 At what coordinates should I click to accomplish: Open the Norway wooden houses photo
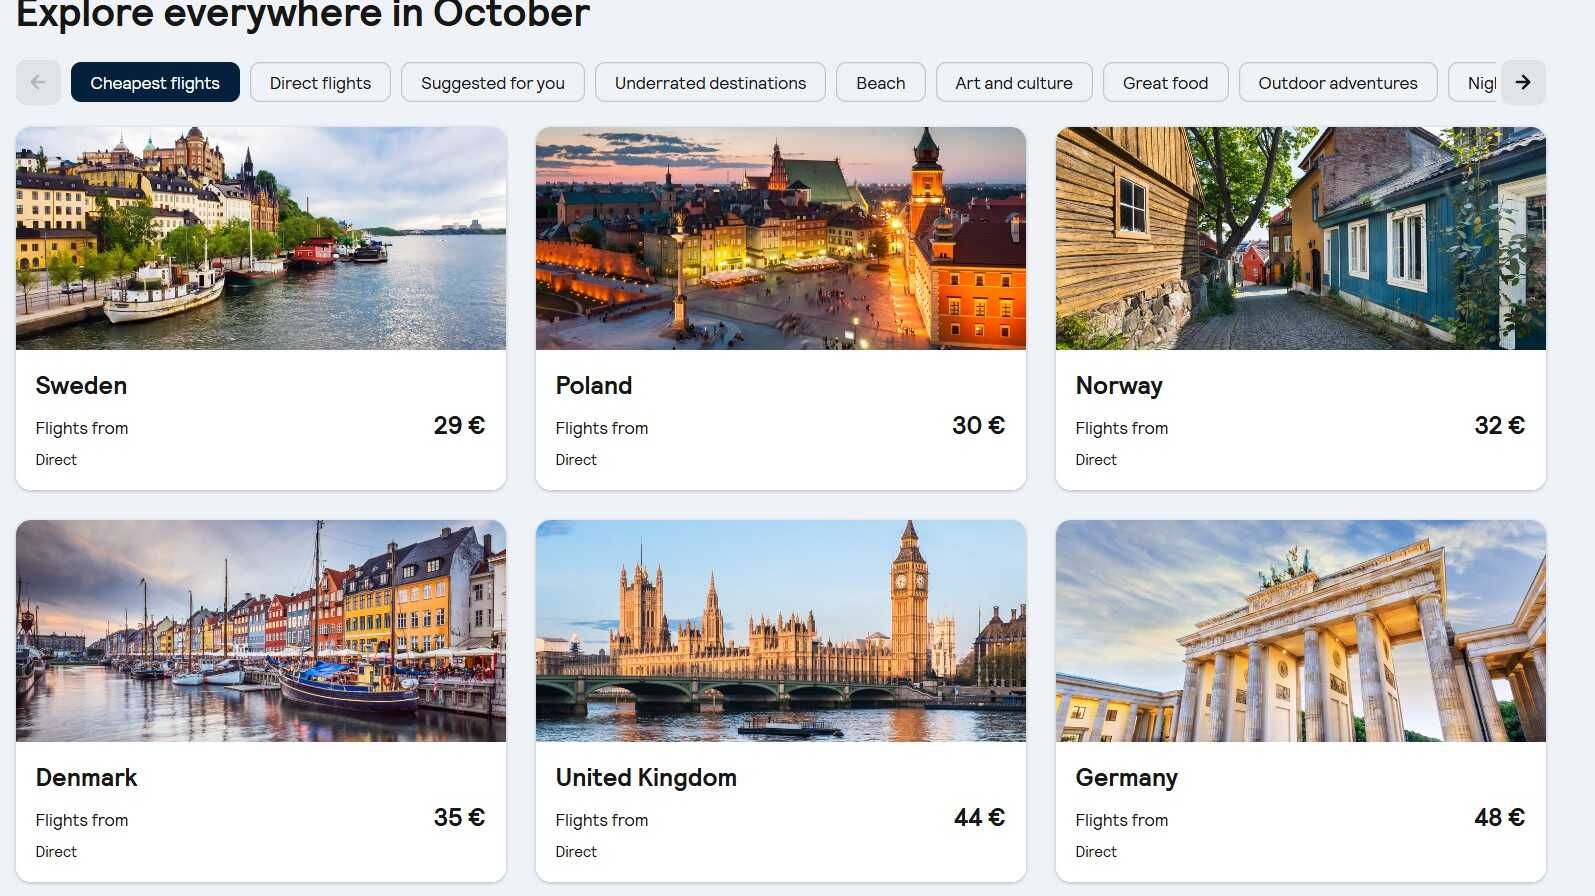[1301, 238]
